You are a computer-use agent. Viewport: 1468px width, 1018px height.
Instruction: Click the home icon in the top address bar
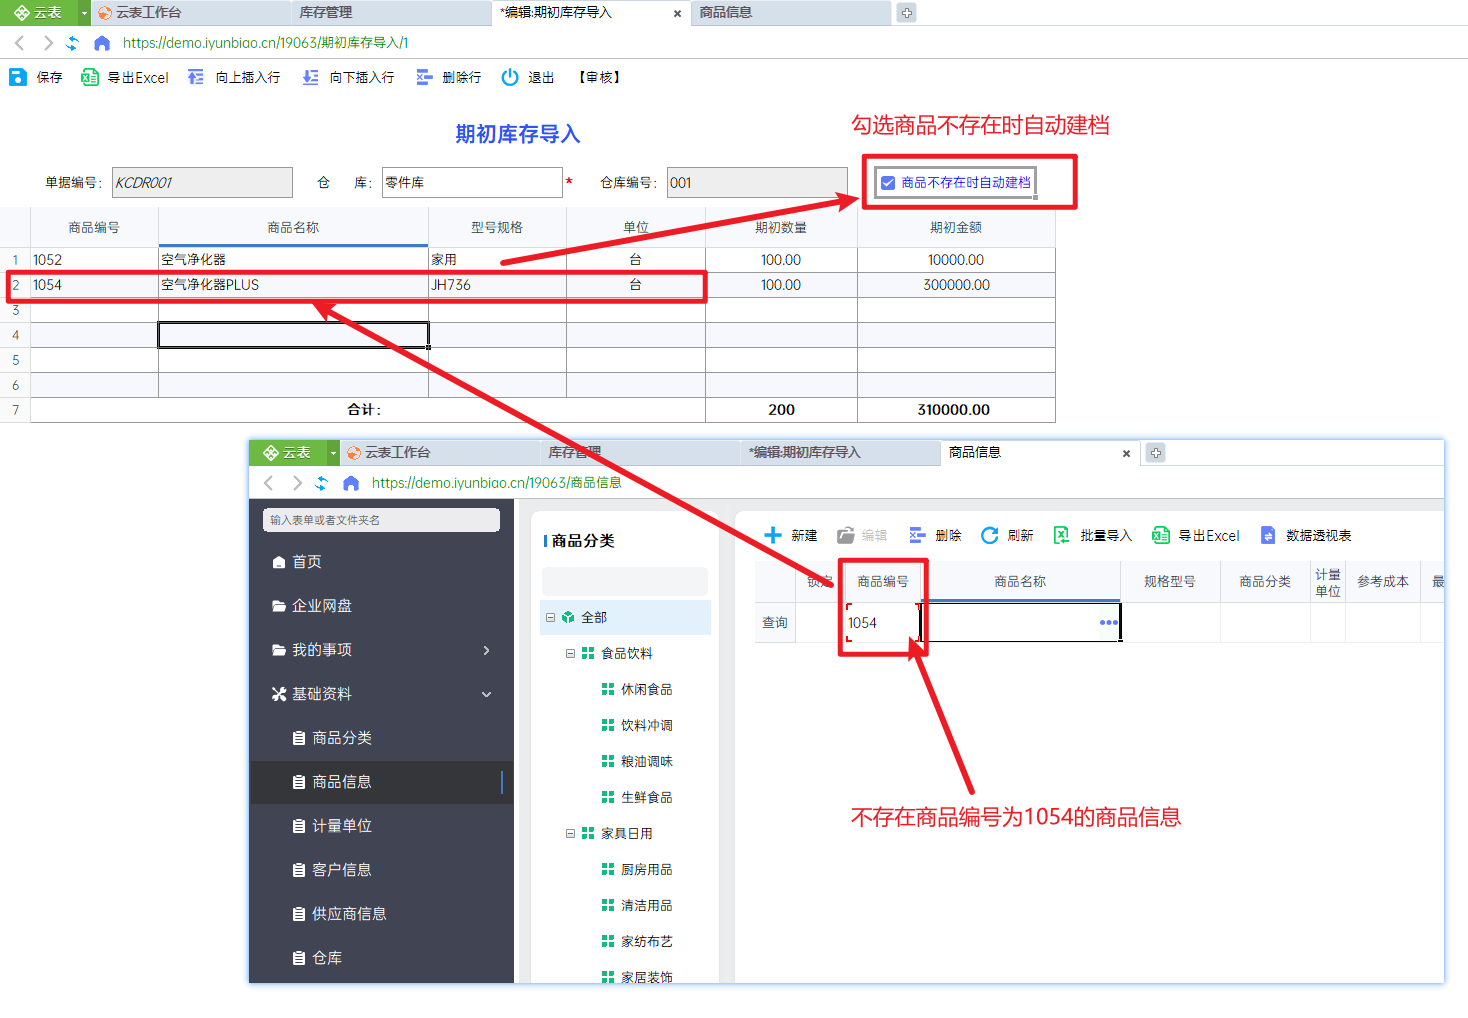coord(102,43)
